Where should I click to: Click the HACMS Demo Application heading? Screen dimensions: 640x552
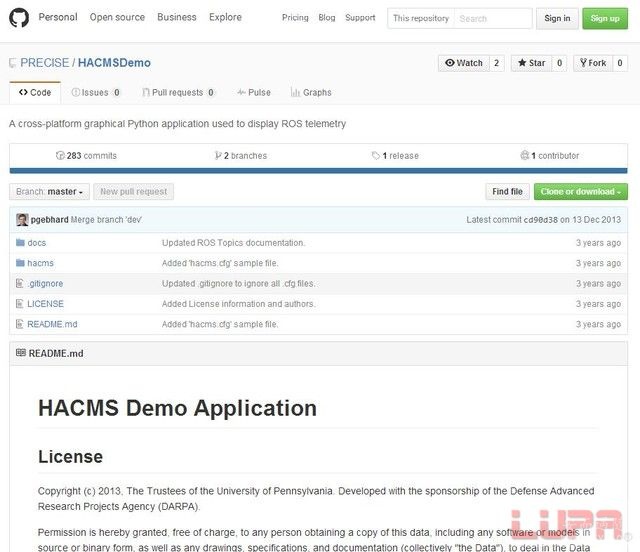coord(177,408)
